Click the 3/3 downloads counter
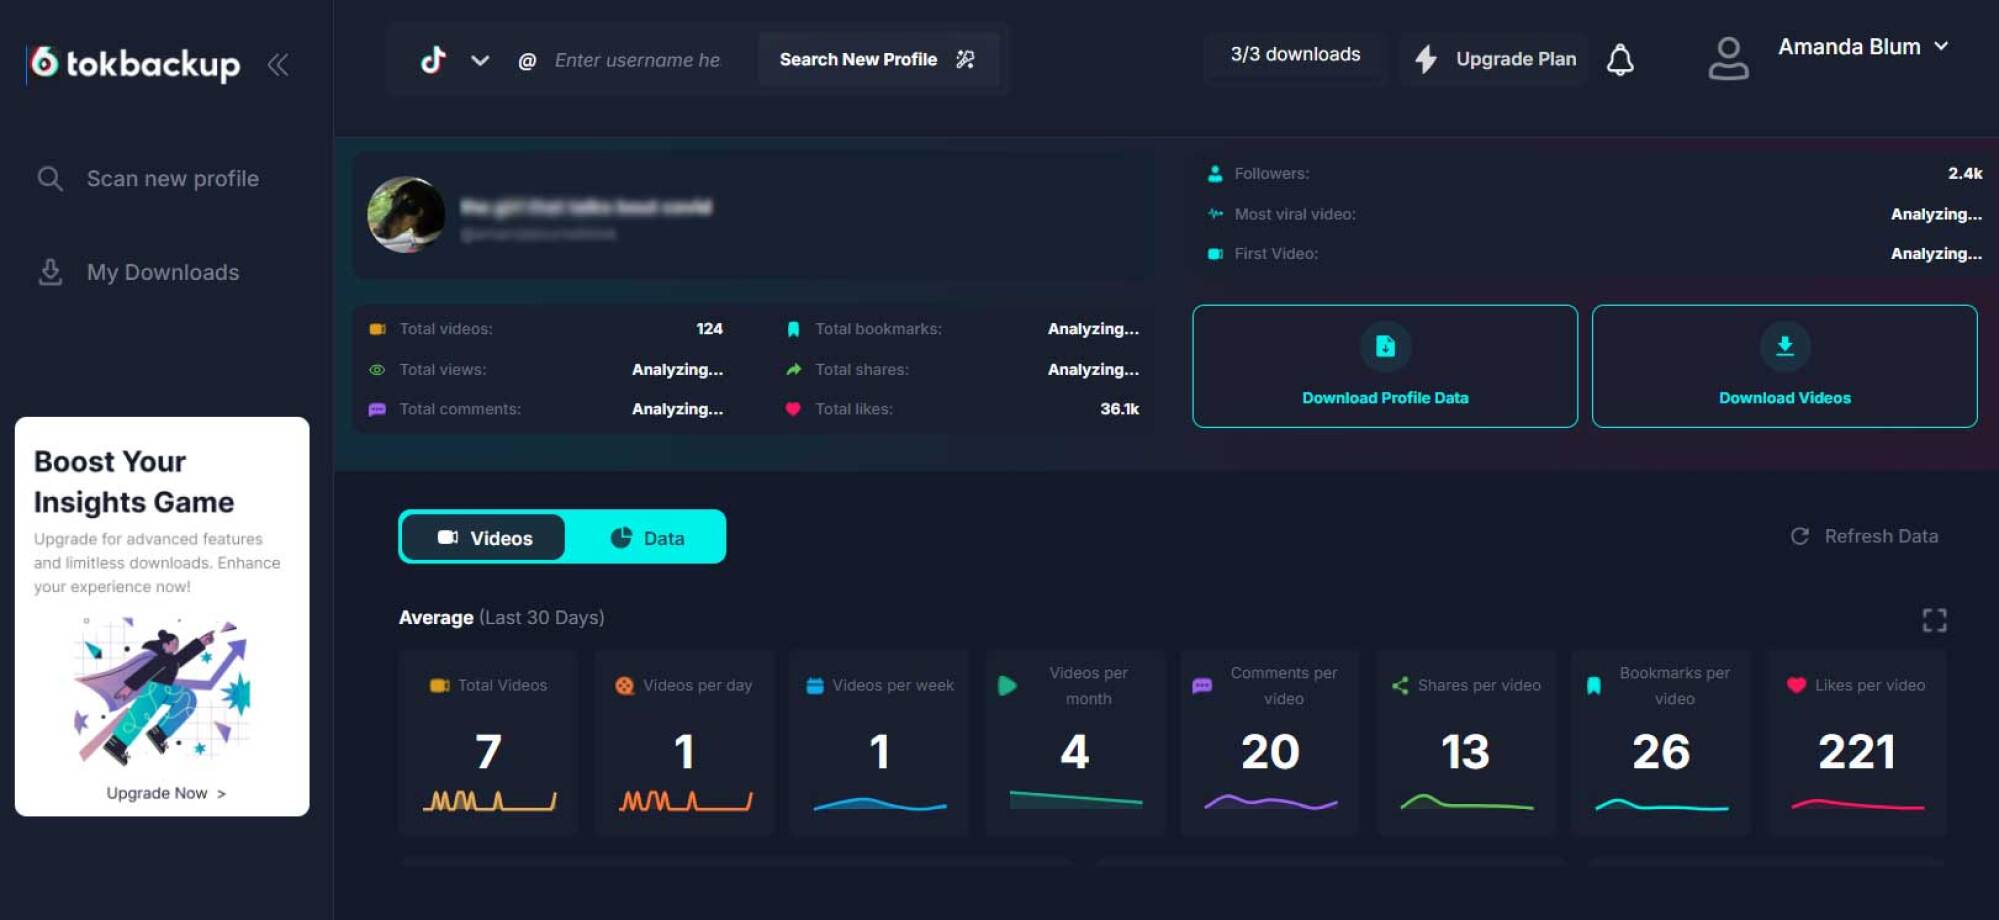This screenshot has width=1999, height=920. (x=1295, y=55)
